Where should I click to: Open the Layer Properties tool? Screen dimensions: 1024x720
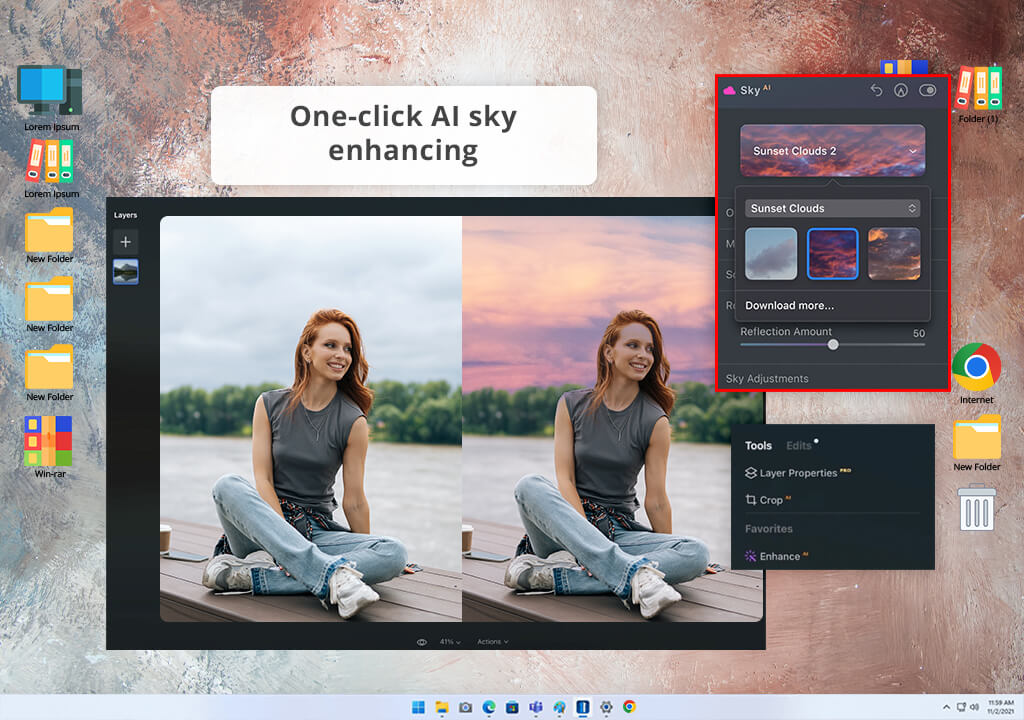coord(798,473)
